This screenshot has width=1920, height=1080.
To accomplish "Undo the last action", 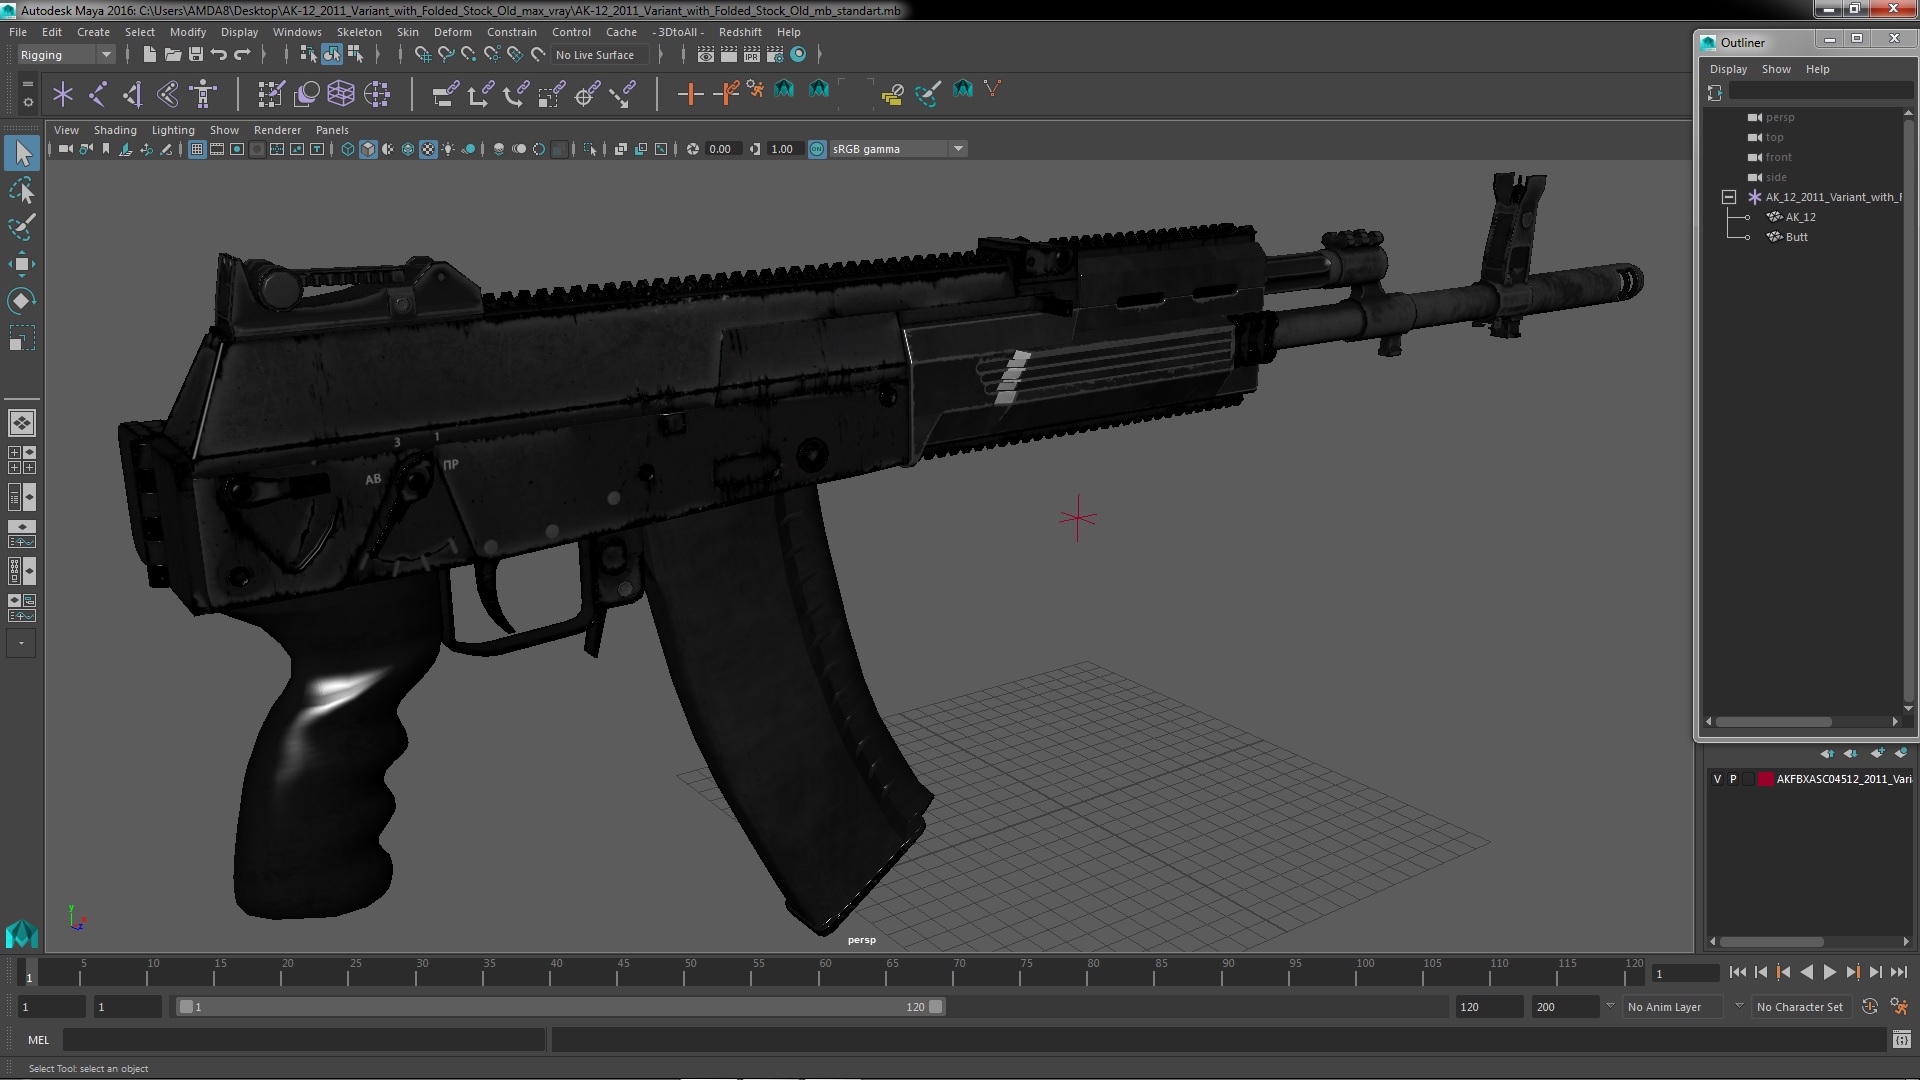I will [x=219, y=55].
